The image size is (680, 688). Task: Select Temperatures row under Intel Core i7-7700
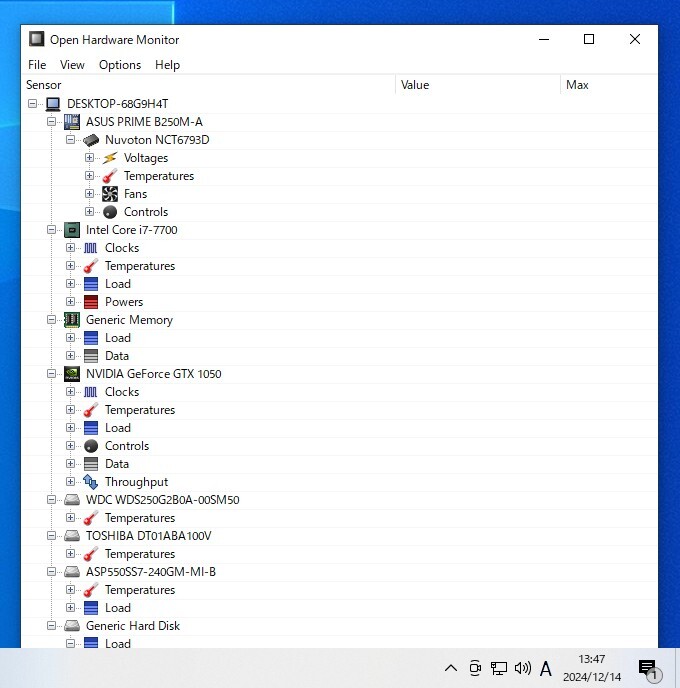(x=340, y=266)
